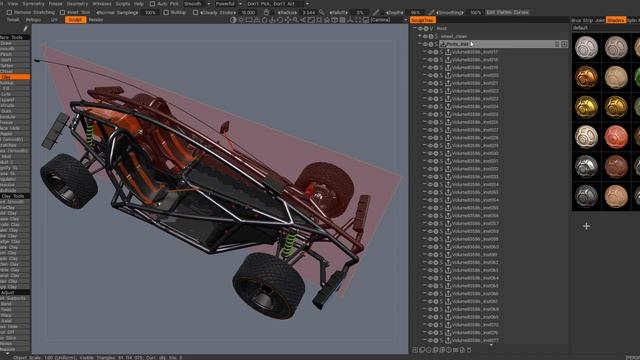640x360 pixels.
Task: Add a new shader with plus icon
Action: click(x=587, y=226)
